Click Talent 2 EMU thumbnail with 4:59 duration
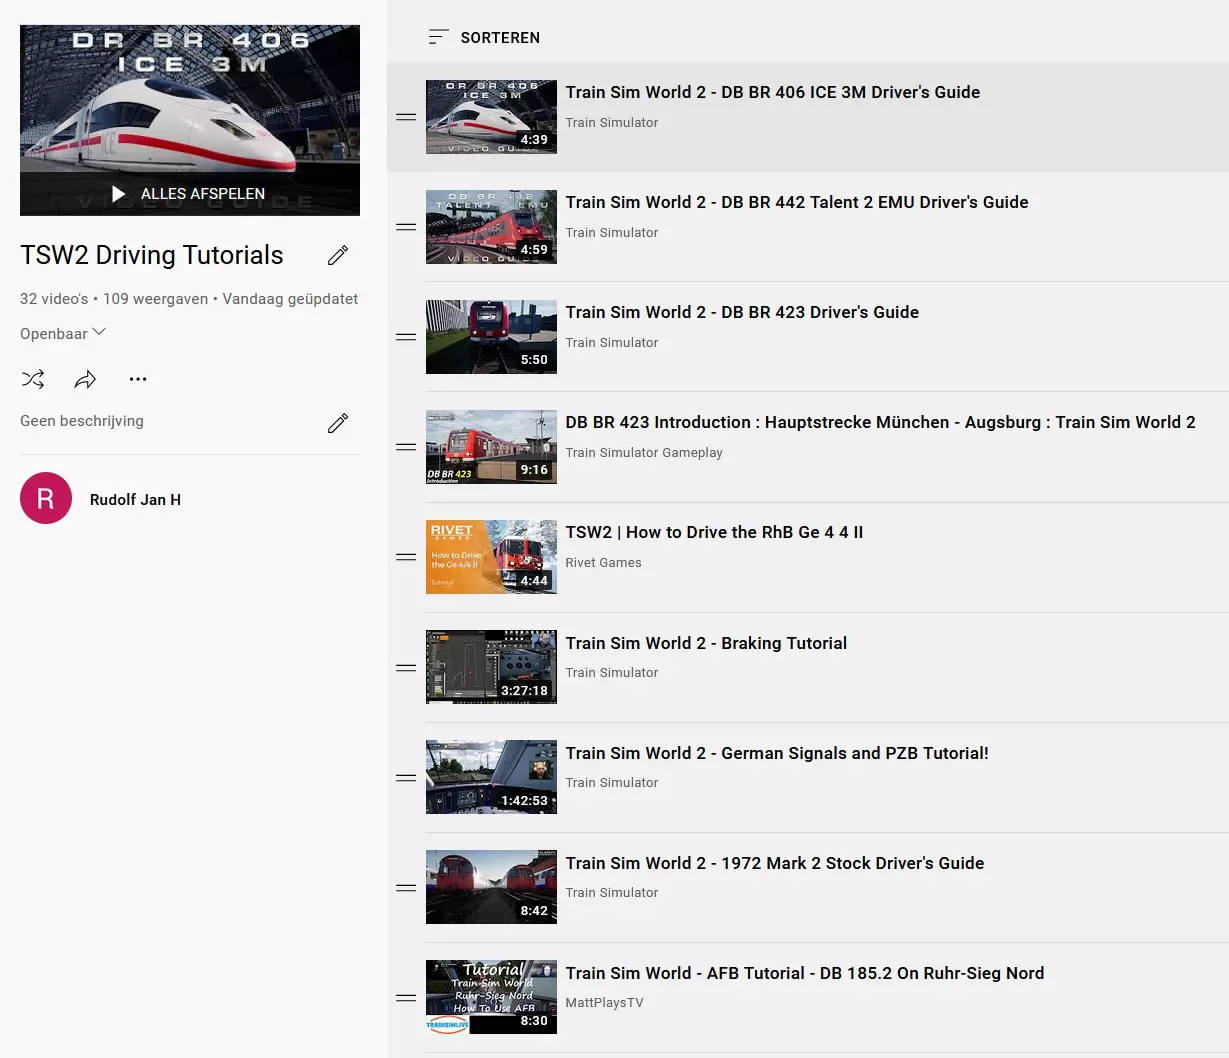1229x1058 pixels. (491, 227)
